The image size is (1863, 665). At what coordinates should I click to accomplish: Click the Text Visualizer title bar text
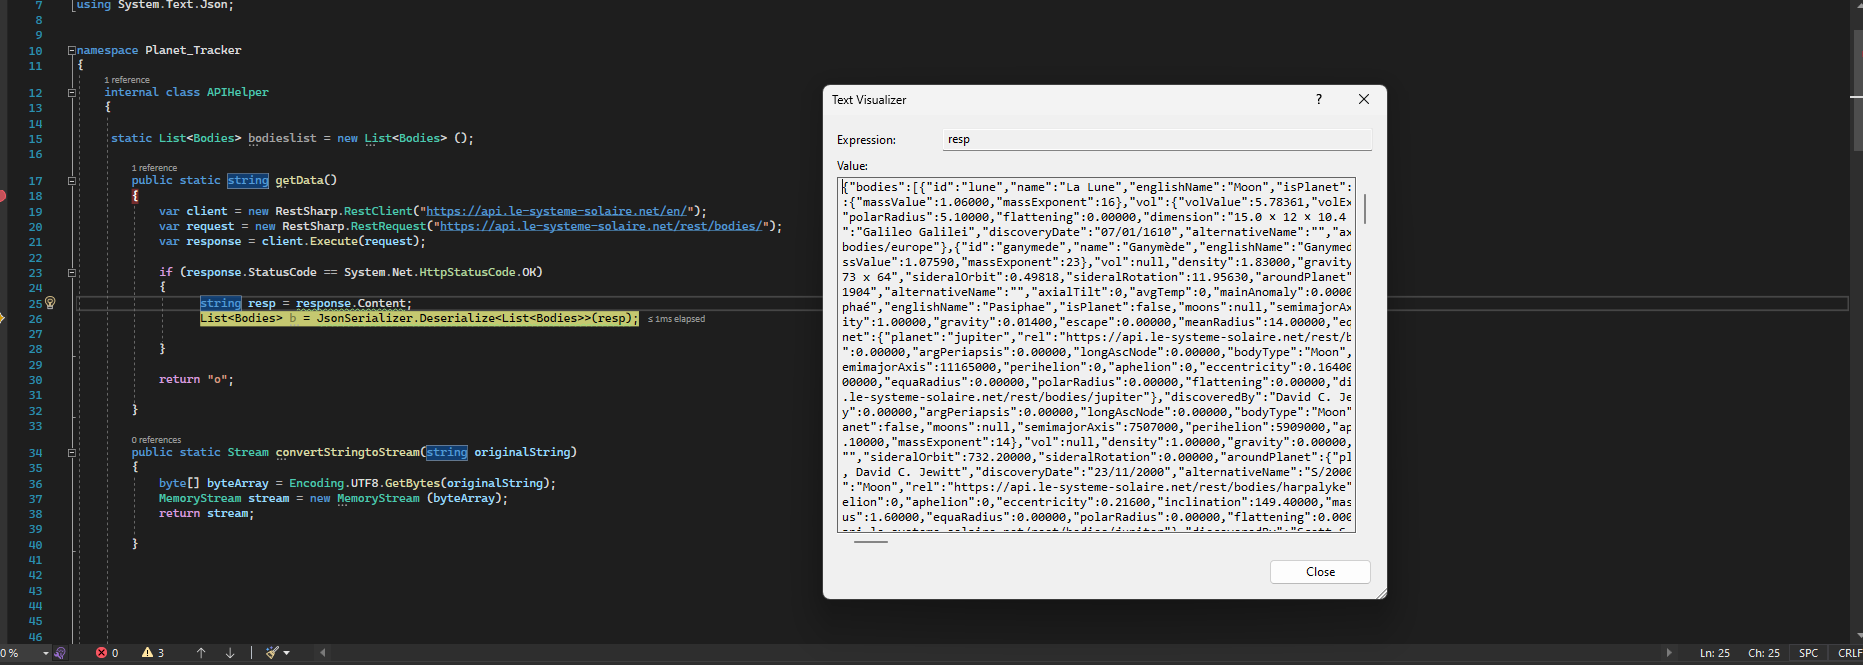click(869, 100)
